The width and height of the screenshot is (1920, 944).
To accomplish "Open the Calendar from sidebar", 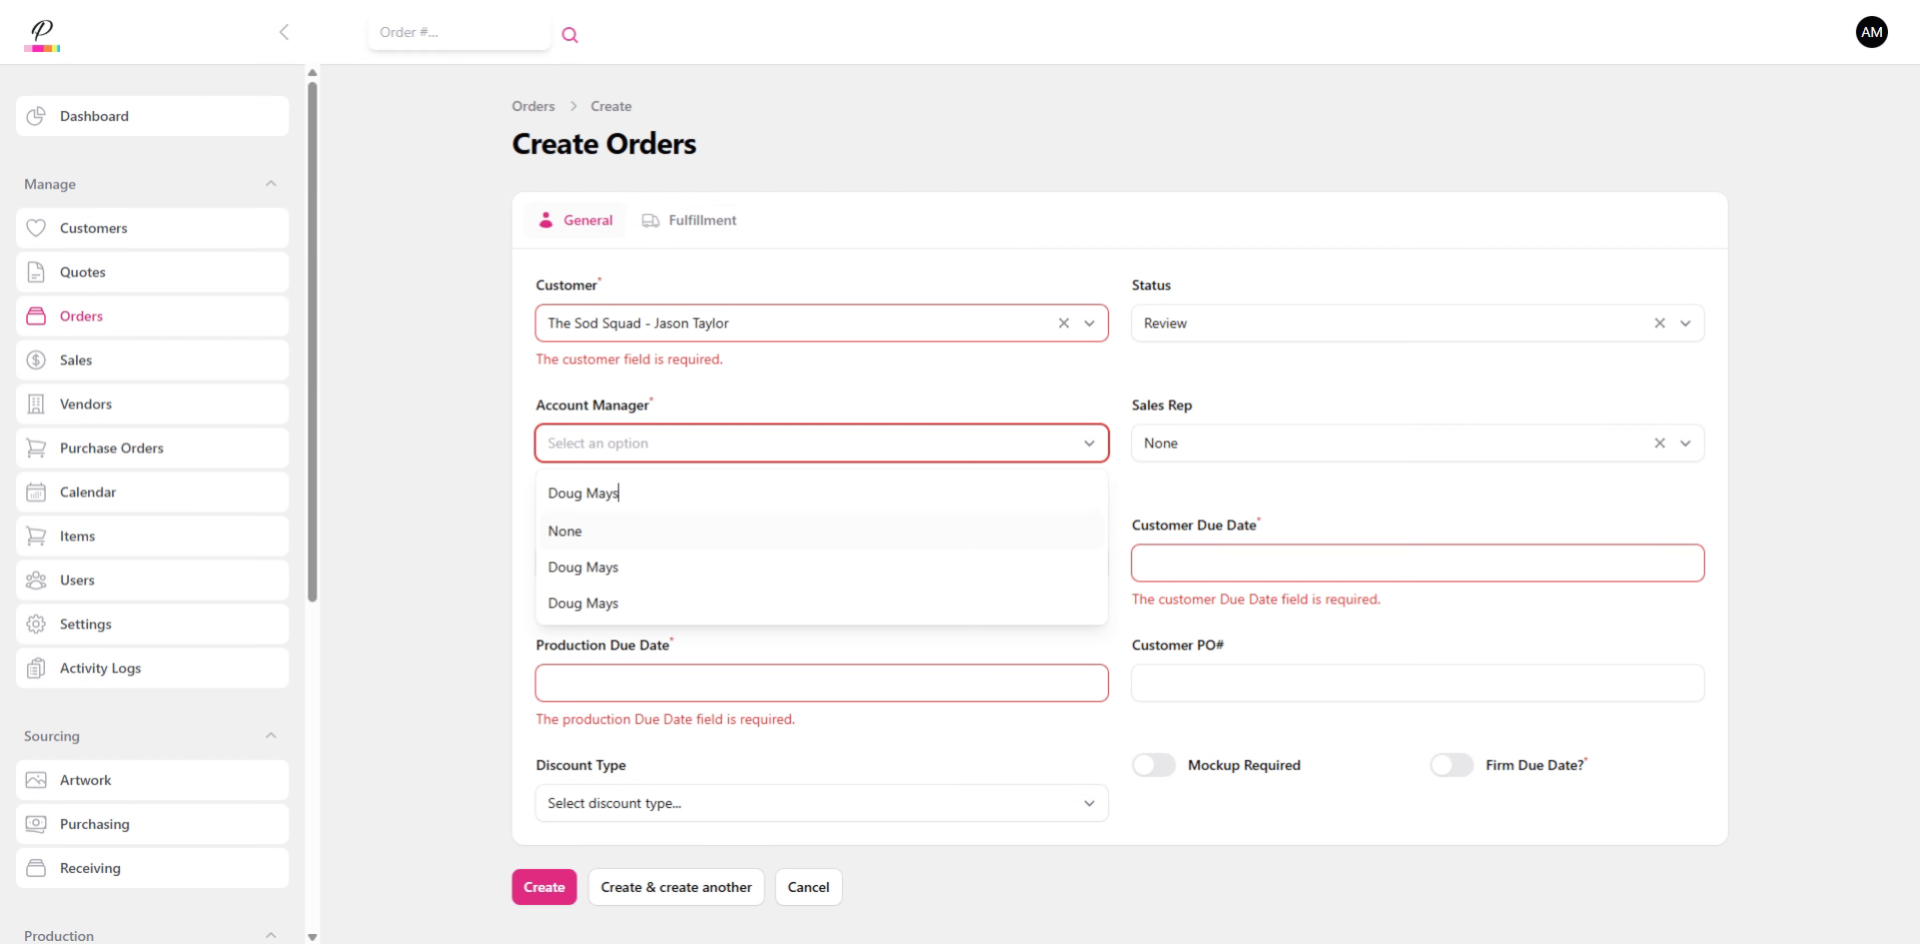I will (x=89, y=491).
